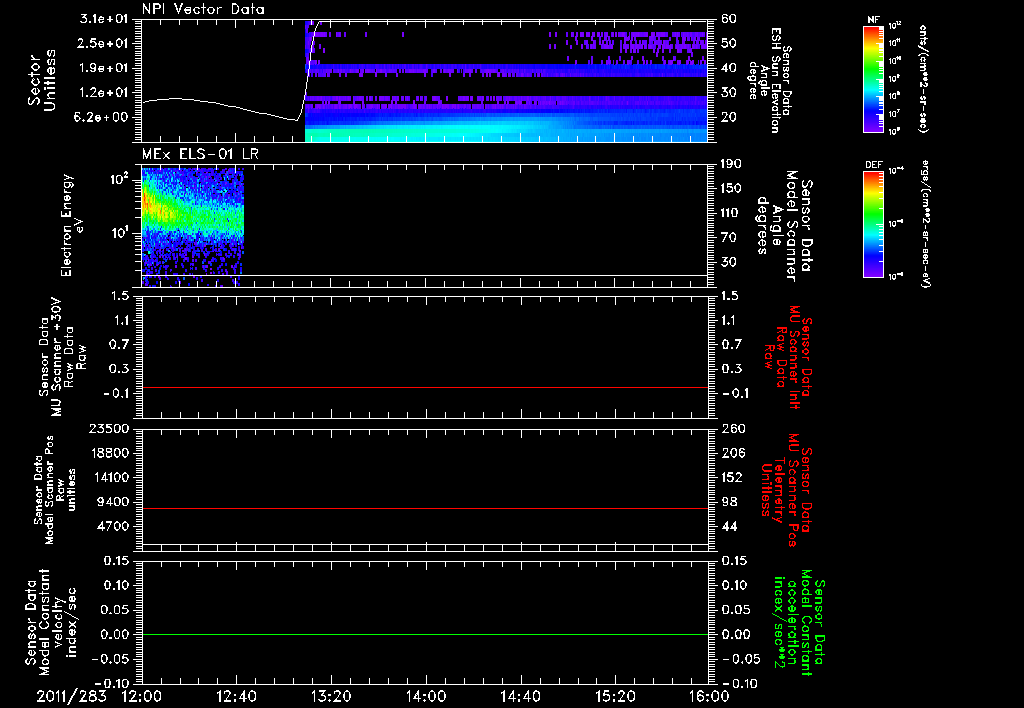
Task: Click the NF flux color bar
Action: click(874, 79)
